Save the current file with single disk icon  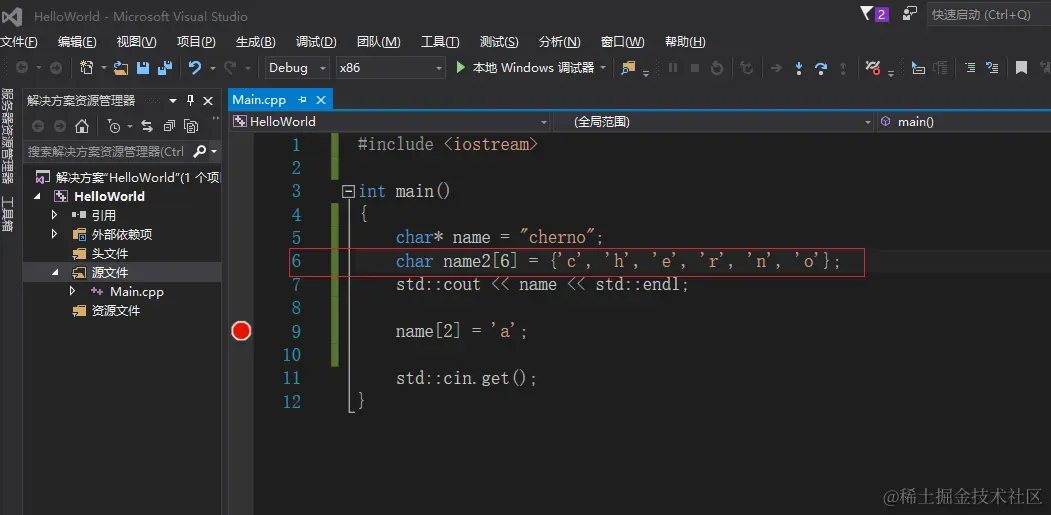click(143, 68)
